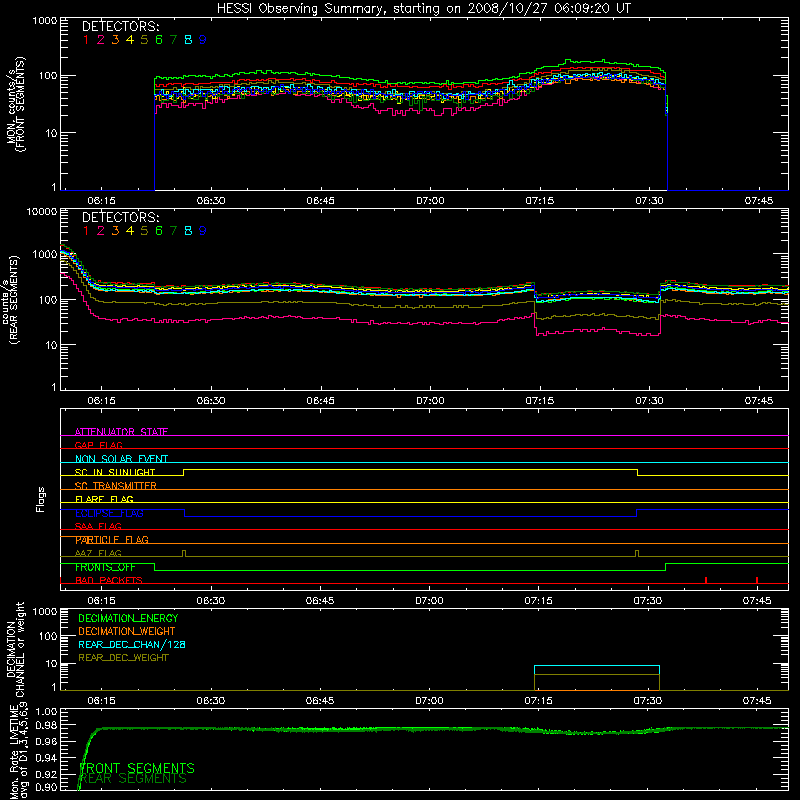Click the REAR SEGMENTS label in the livetime plot
The image size is (800, 800).
[134, 779]
